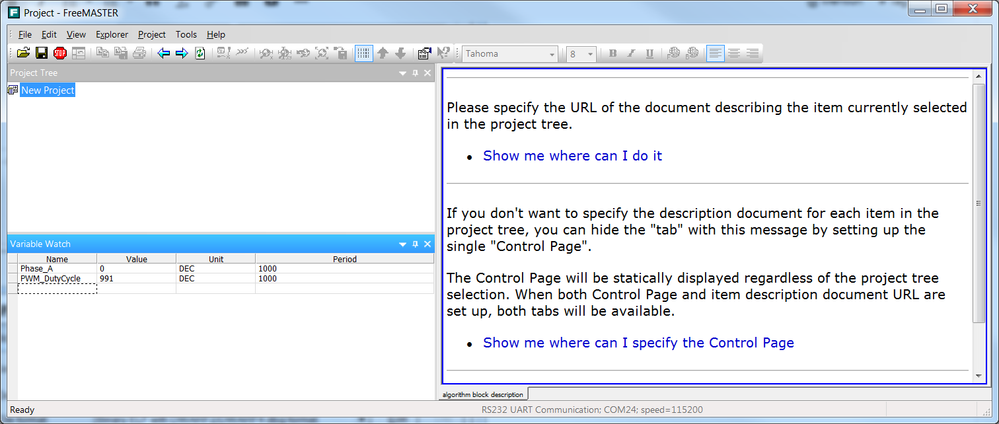Select the PWM_DutyCycle variable name

click(50, 279)
